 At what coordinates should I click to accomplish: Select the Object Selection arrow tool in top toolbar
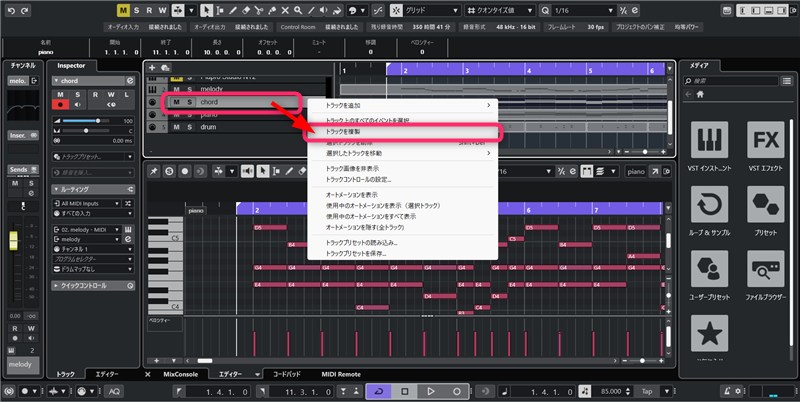207,10
